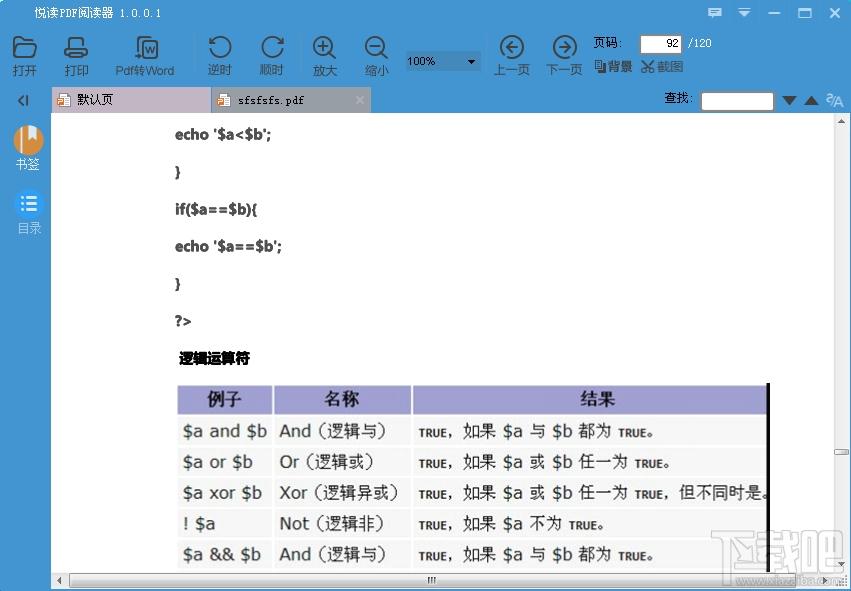
Task: Click the '$a xor $b' cell
Action: coord(225,493)
